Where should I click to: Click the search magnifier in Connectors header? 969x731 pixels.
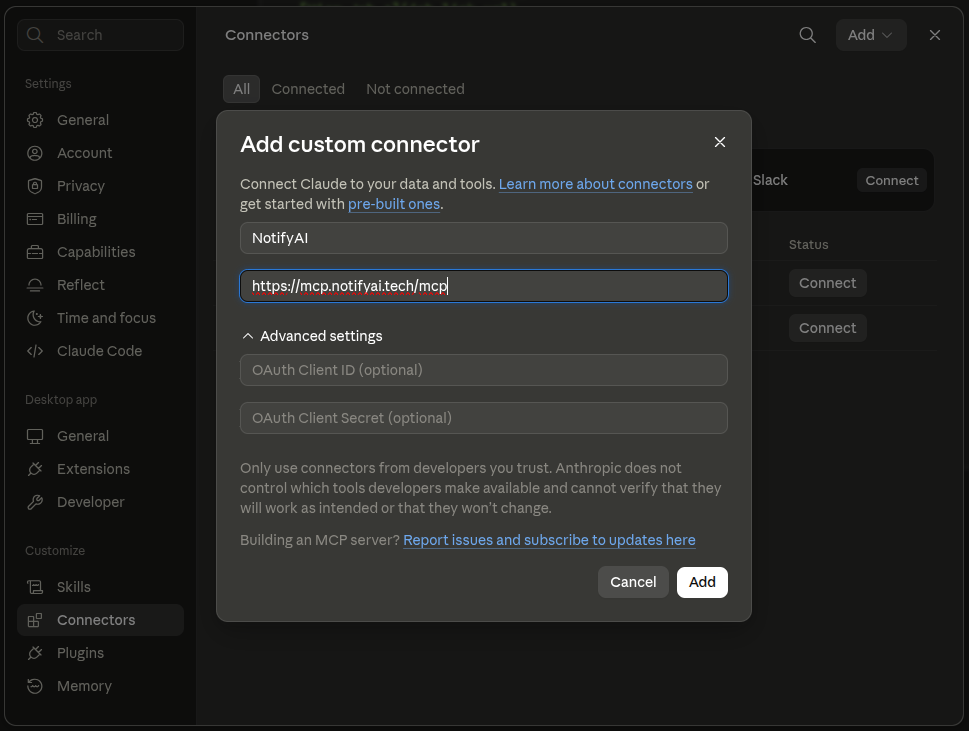(x=807, y=35)
